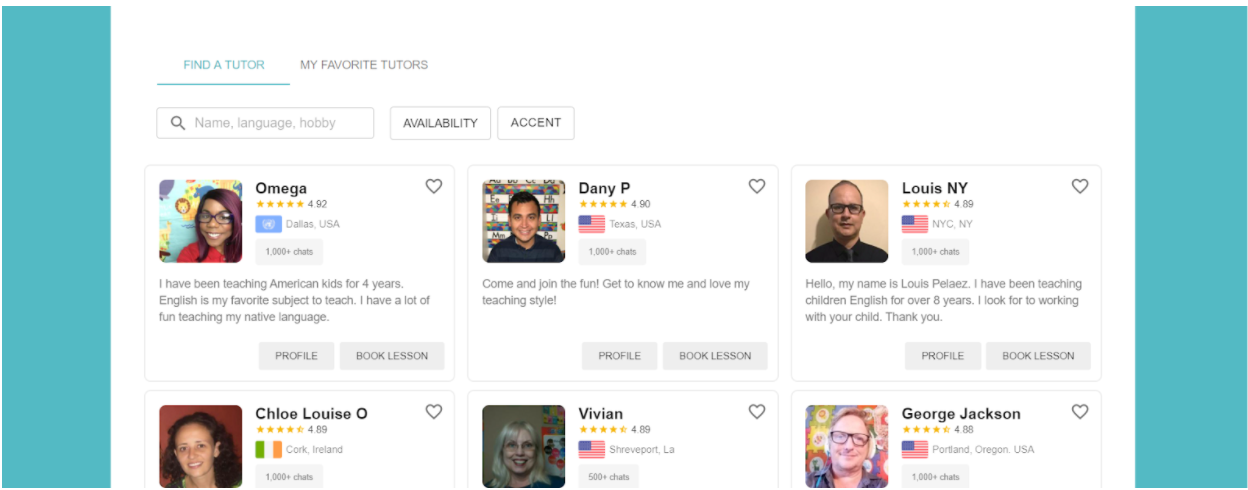Image resolution: width=1248 pixels, height=490 pixels.
Task: Click the heart icon on Vivian's card
Action: (757, 411)
